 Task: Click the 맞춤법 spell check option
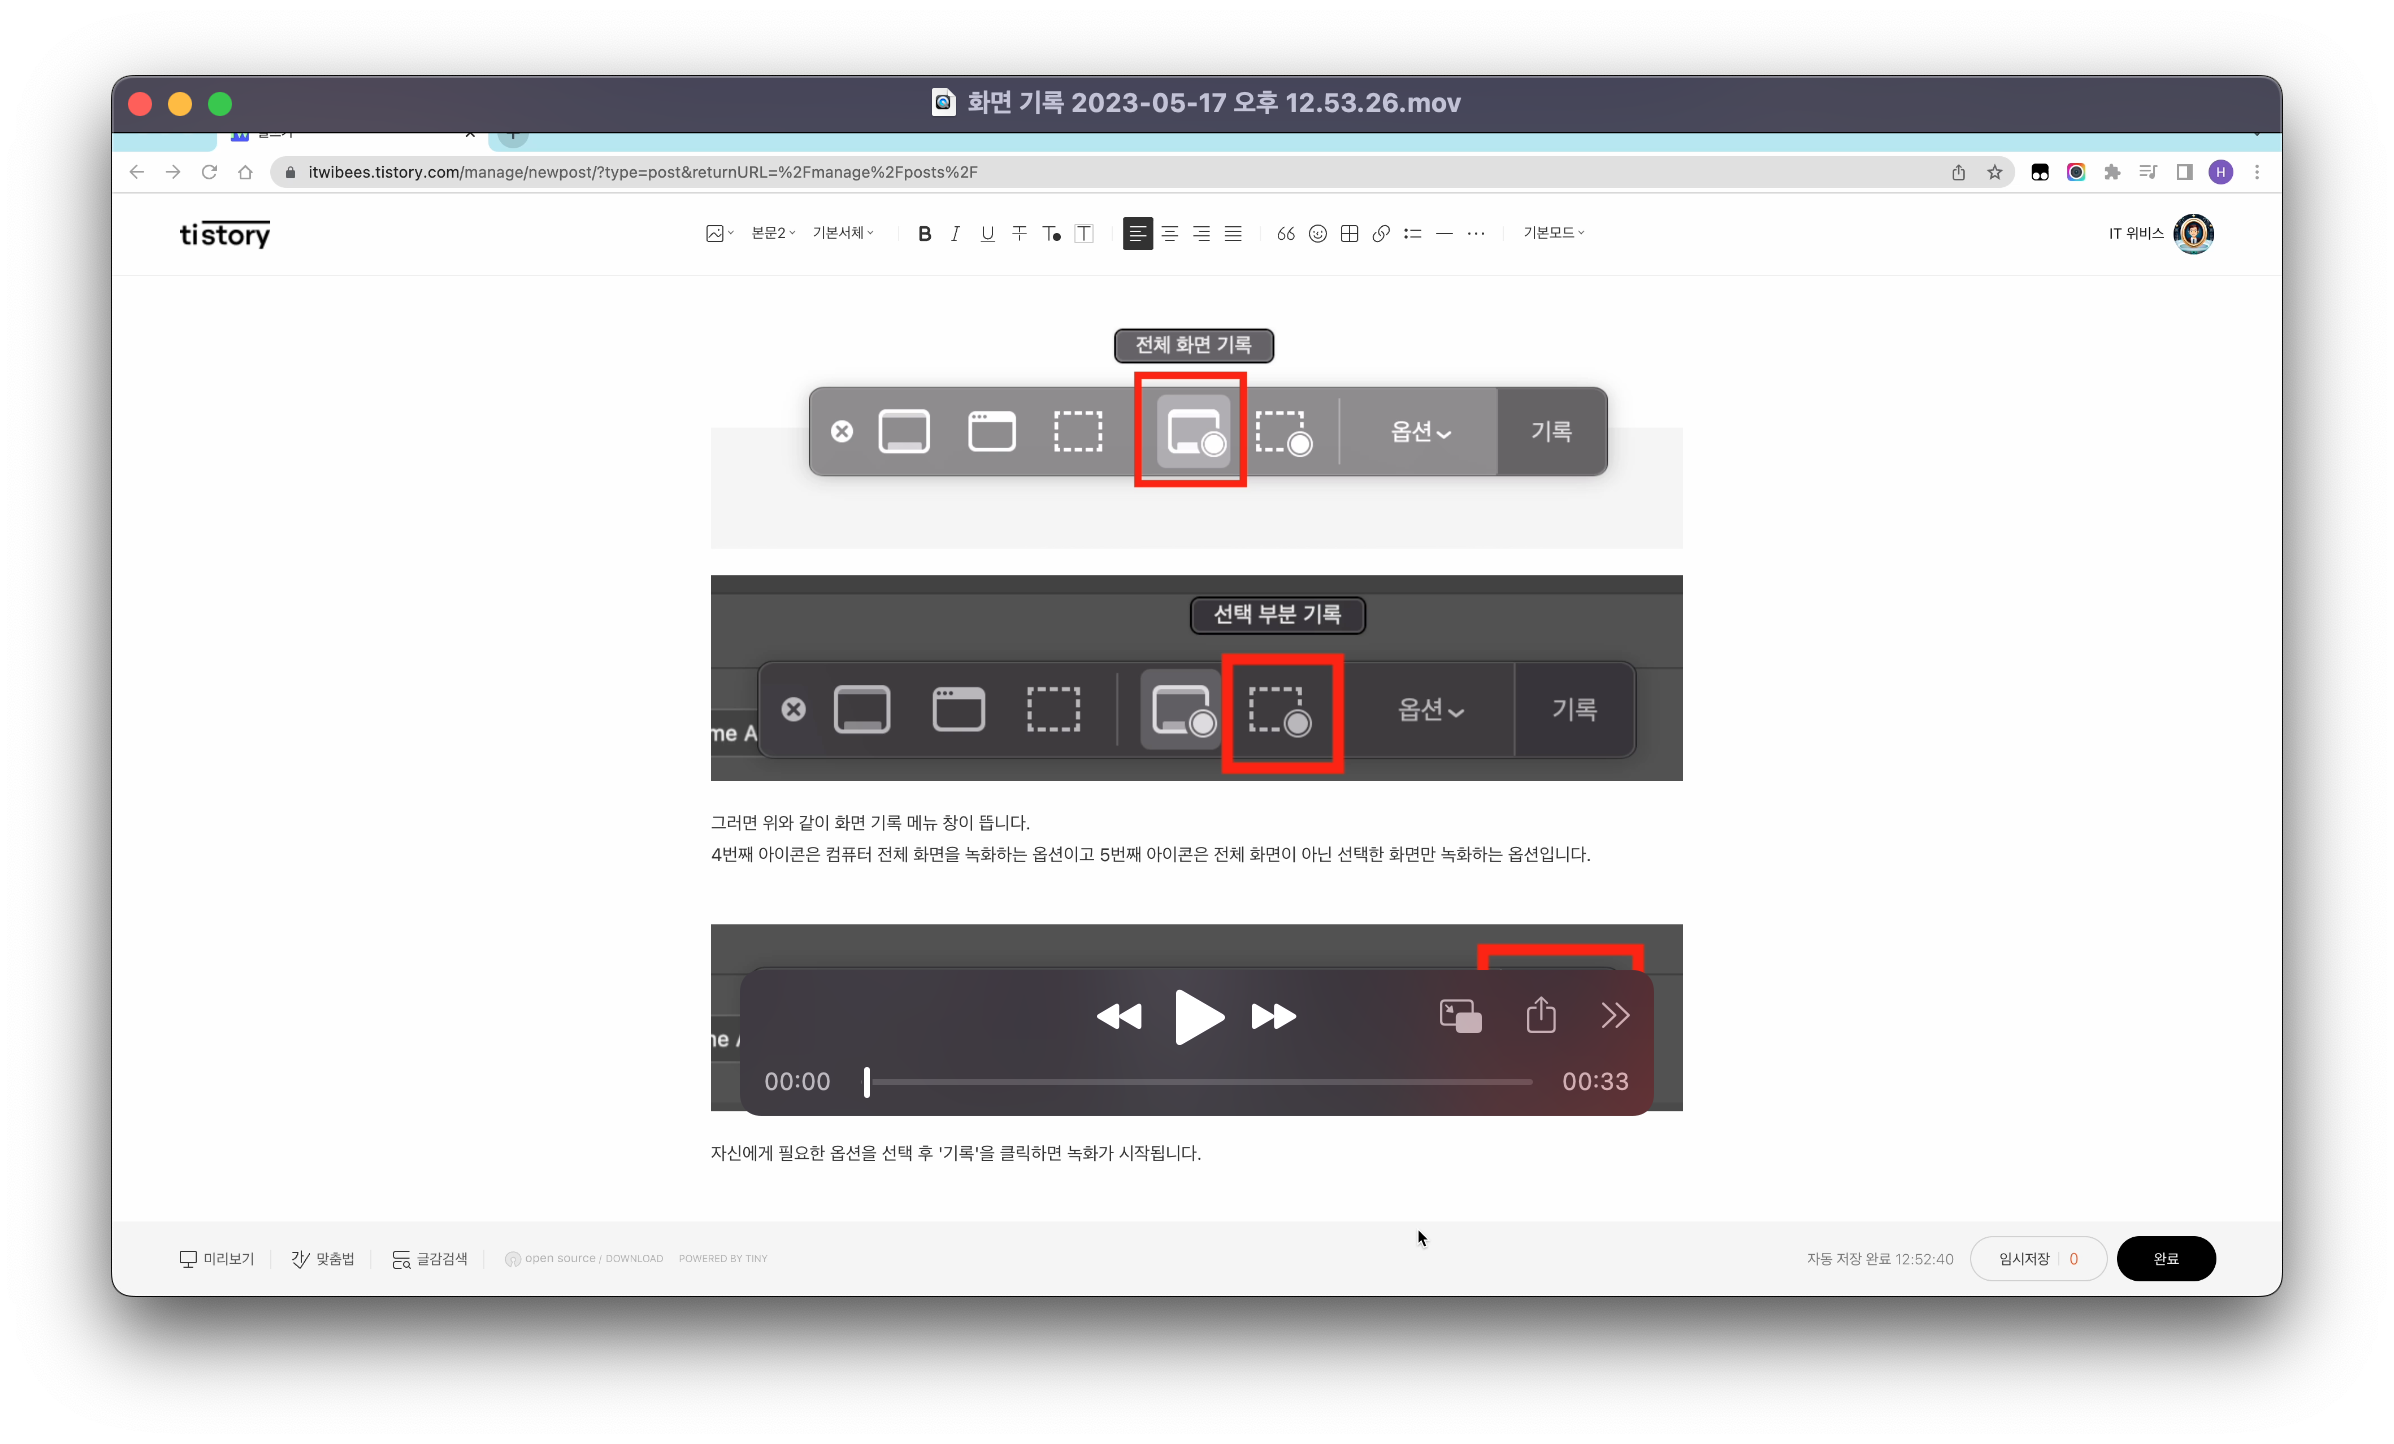click(323, 1258)
